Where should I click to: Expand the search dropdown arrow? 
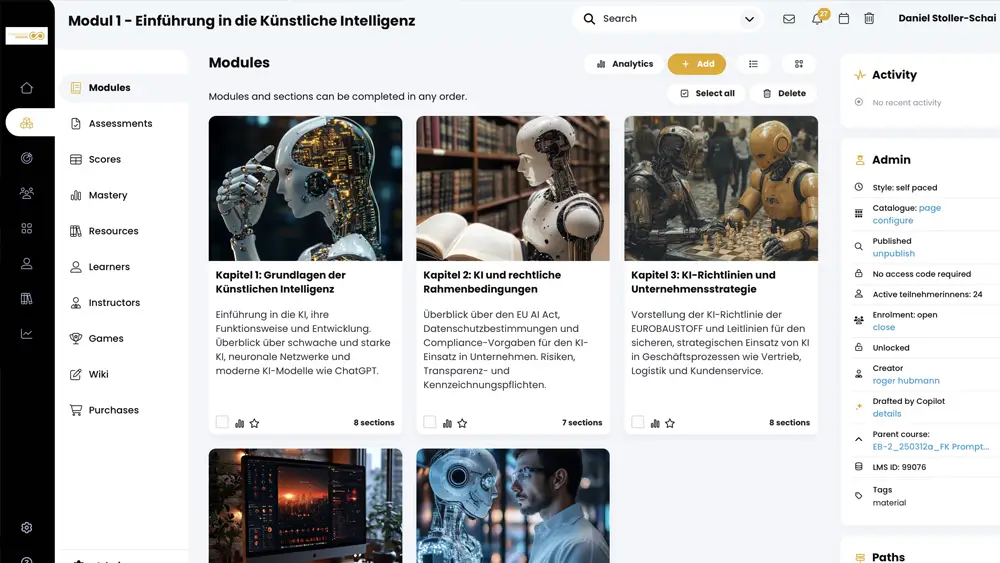(x=749, y=19)
